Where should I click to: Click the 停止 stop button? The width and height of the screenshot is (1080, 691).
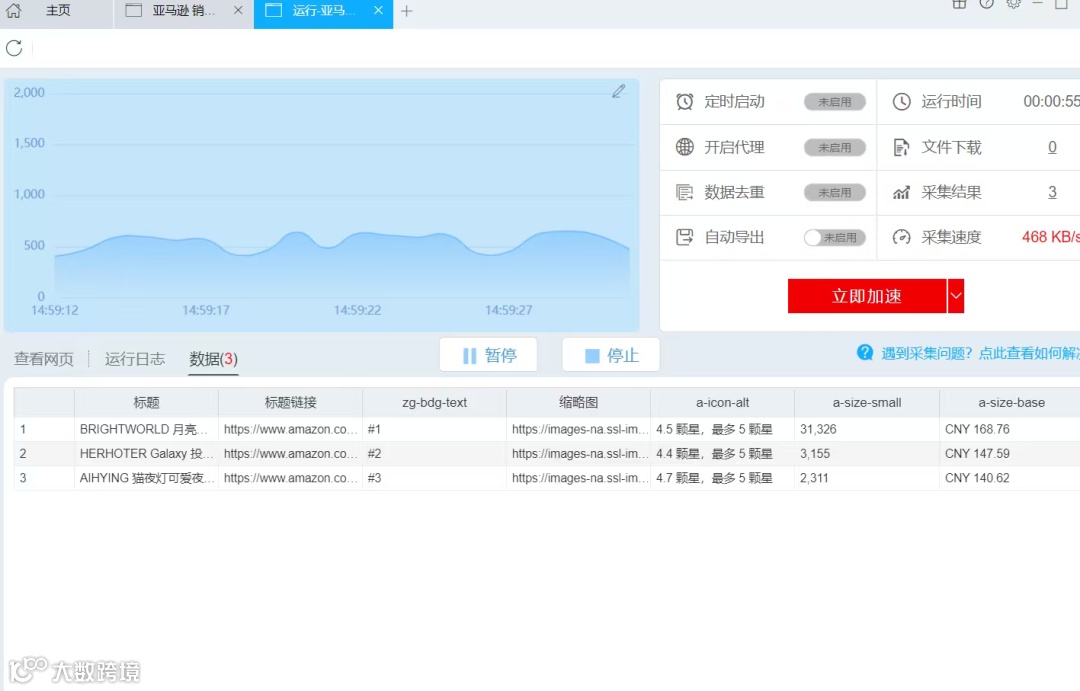point(611,355)
